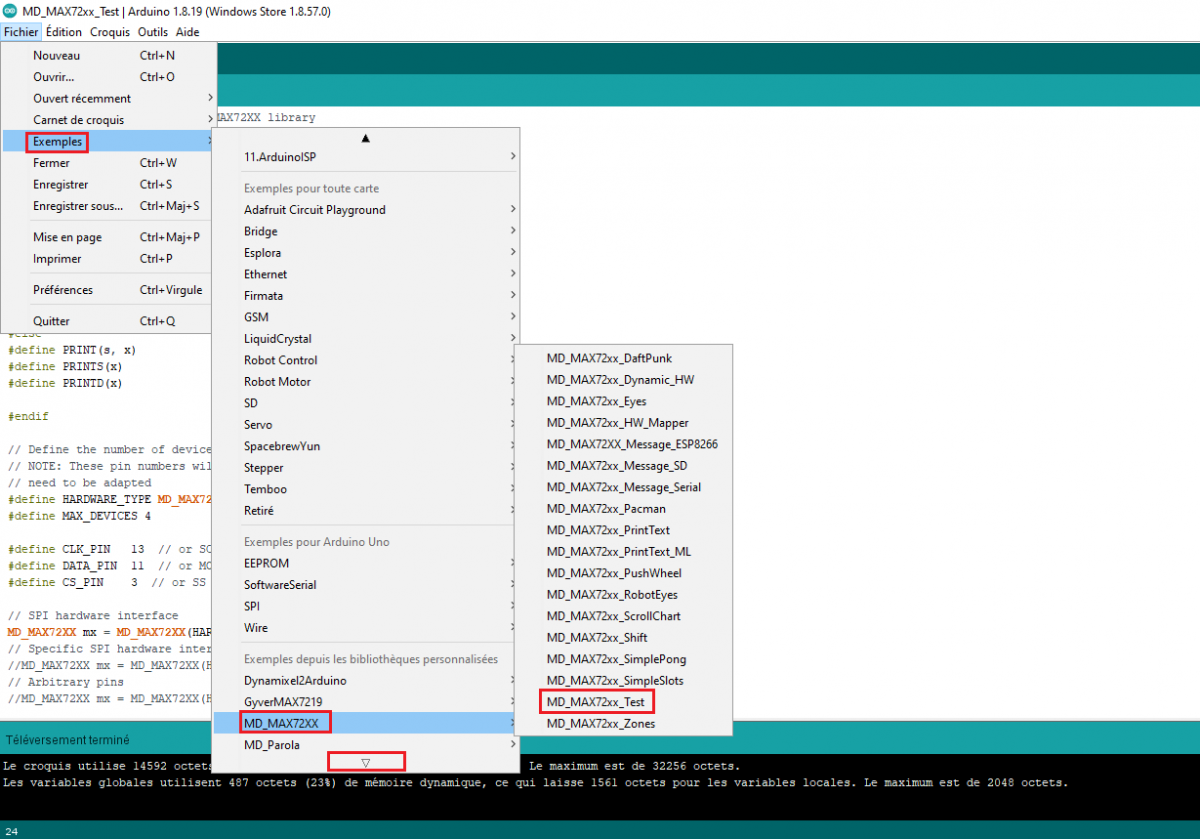Open the SPI examples entry

point(365,607)
